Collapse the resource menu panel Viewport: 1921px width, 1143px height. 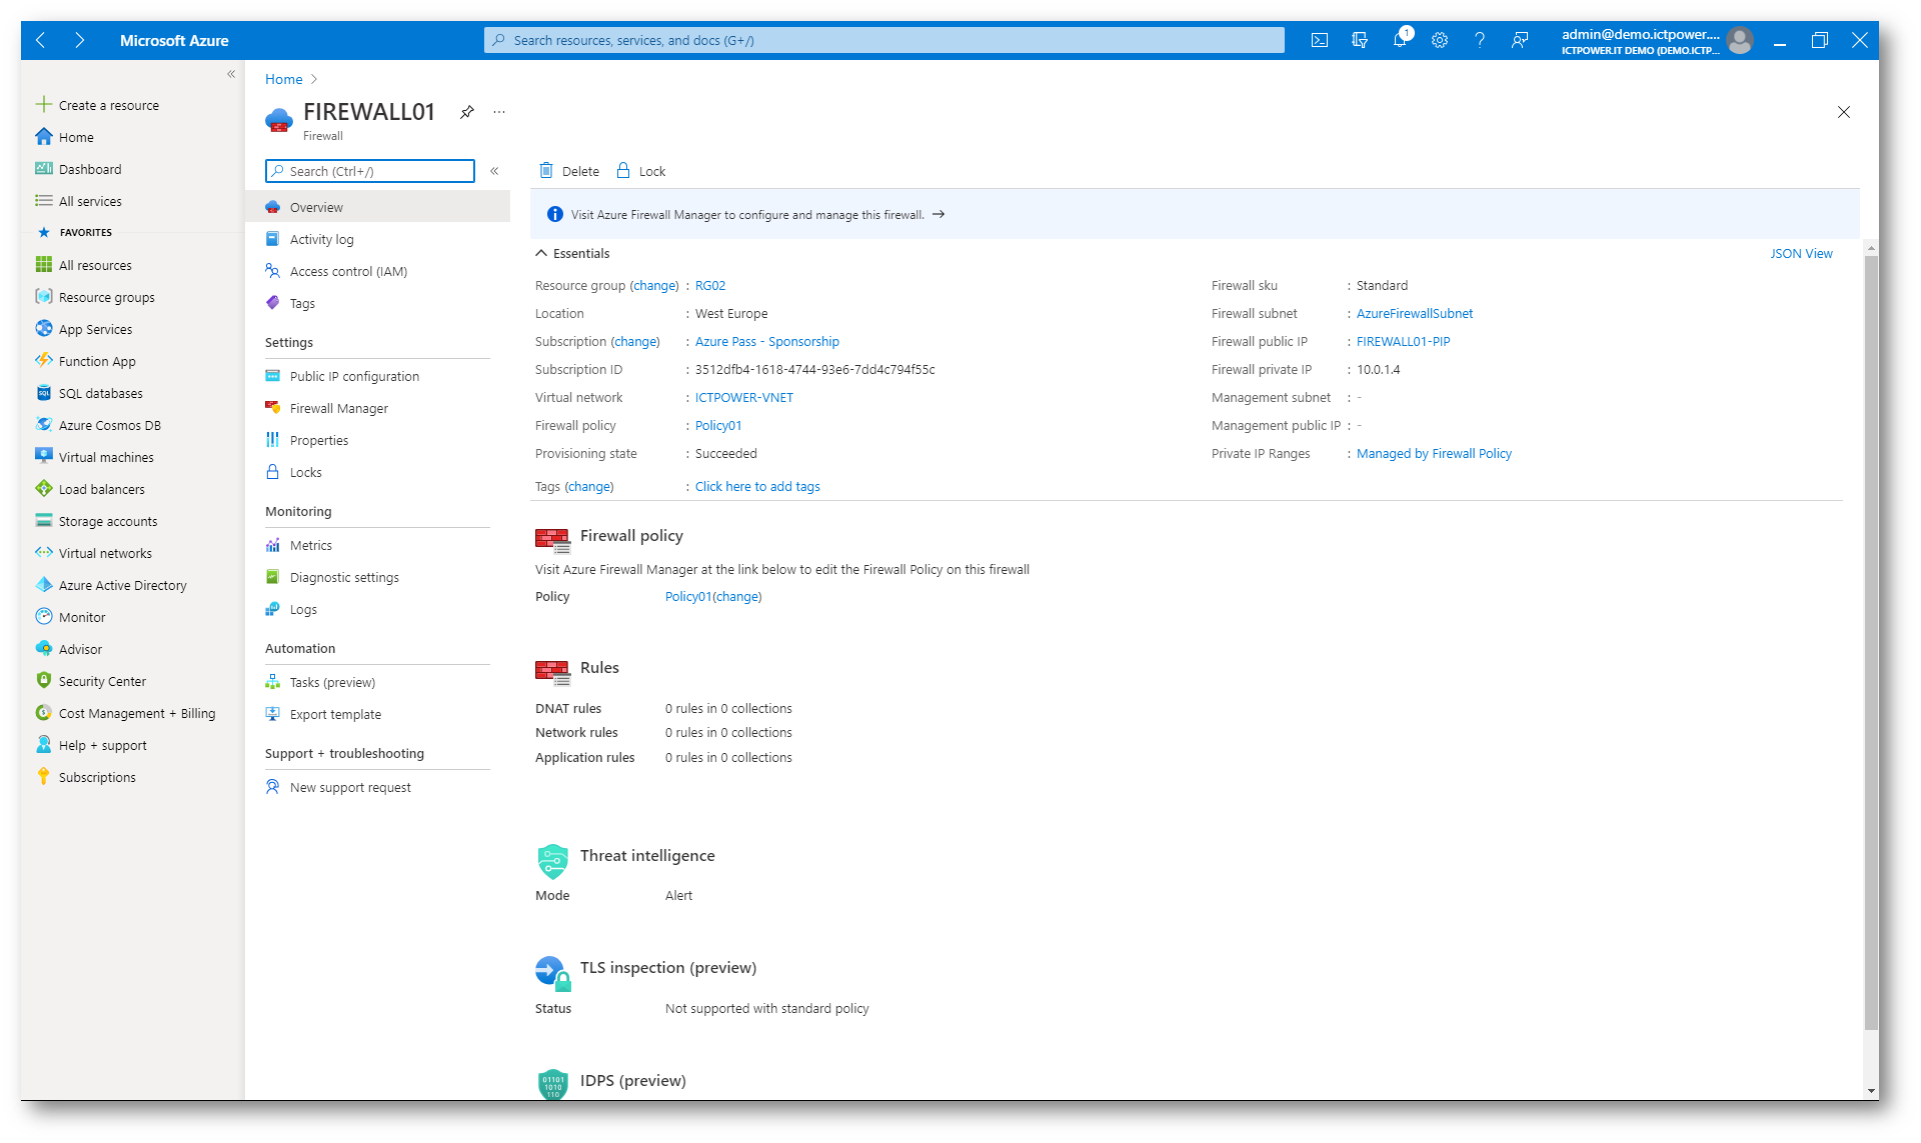click(494, 171)
